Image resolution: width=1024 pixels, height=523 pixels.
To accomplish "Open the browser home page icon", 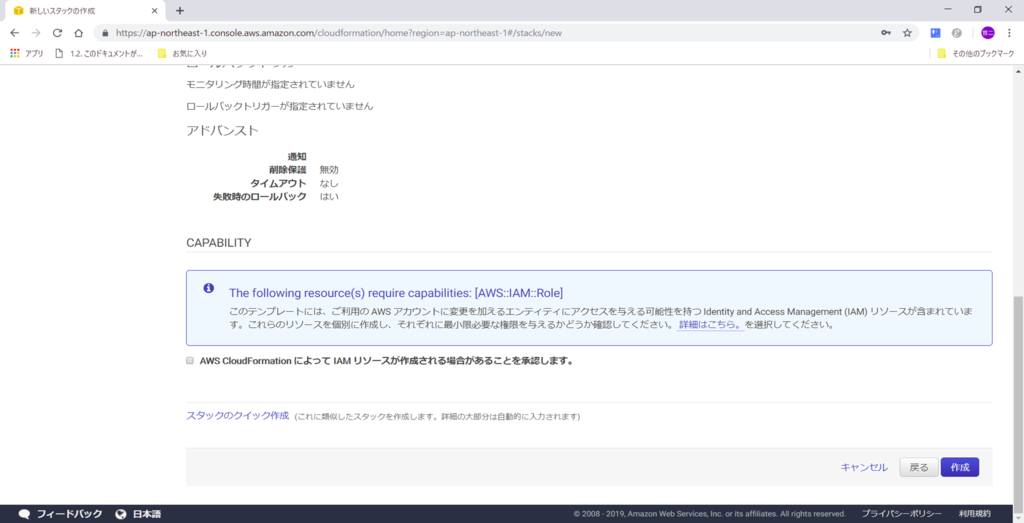I will pyautogui.click(x=78, y=33).
